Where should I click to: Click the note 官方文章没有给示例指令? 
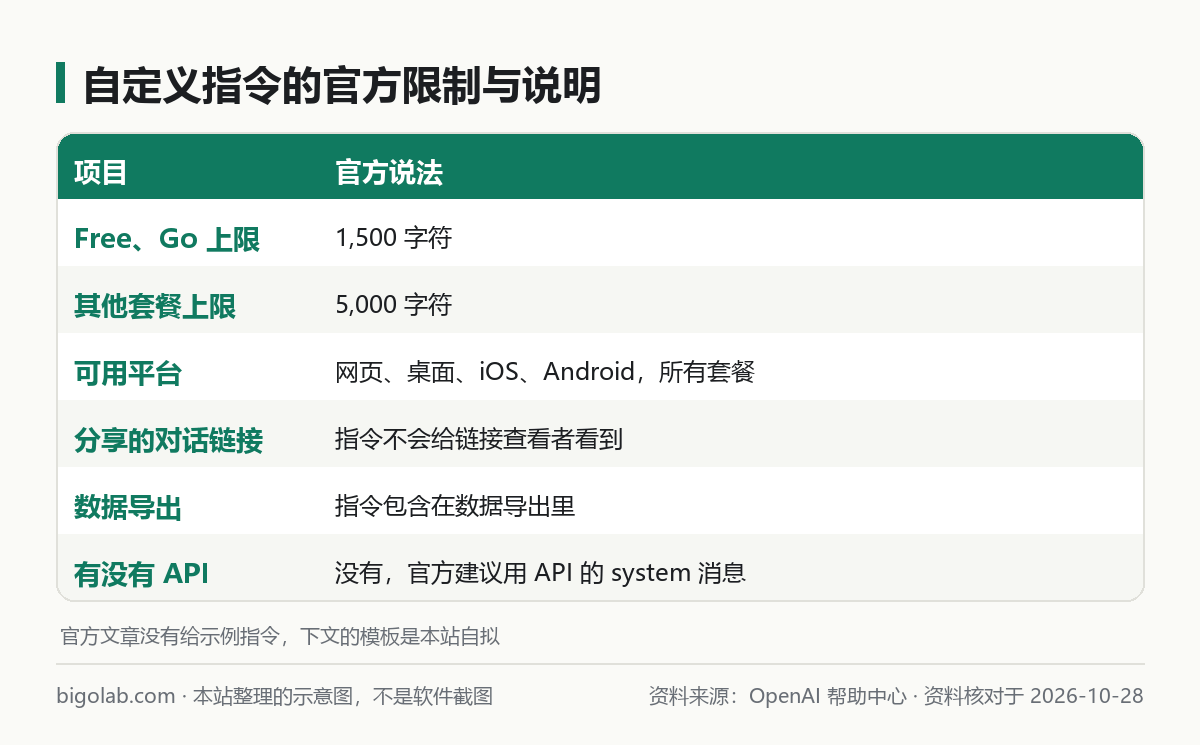tap(168, 637)
